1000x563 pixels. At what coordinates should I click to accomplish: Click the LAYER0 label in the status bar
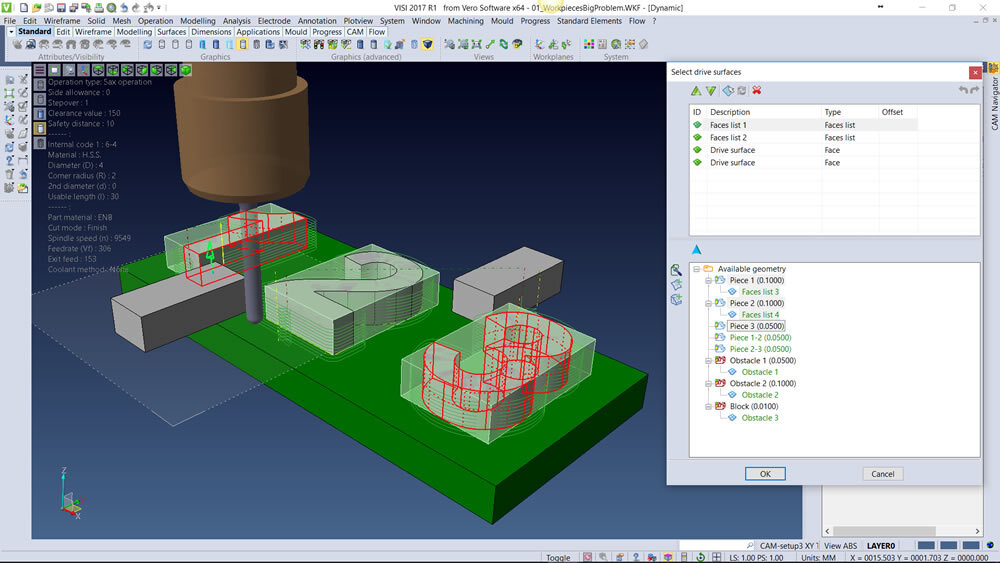[880, 545]
